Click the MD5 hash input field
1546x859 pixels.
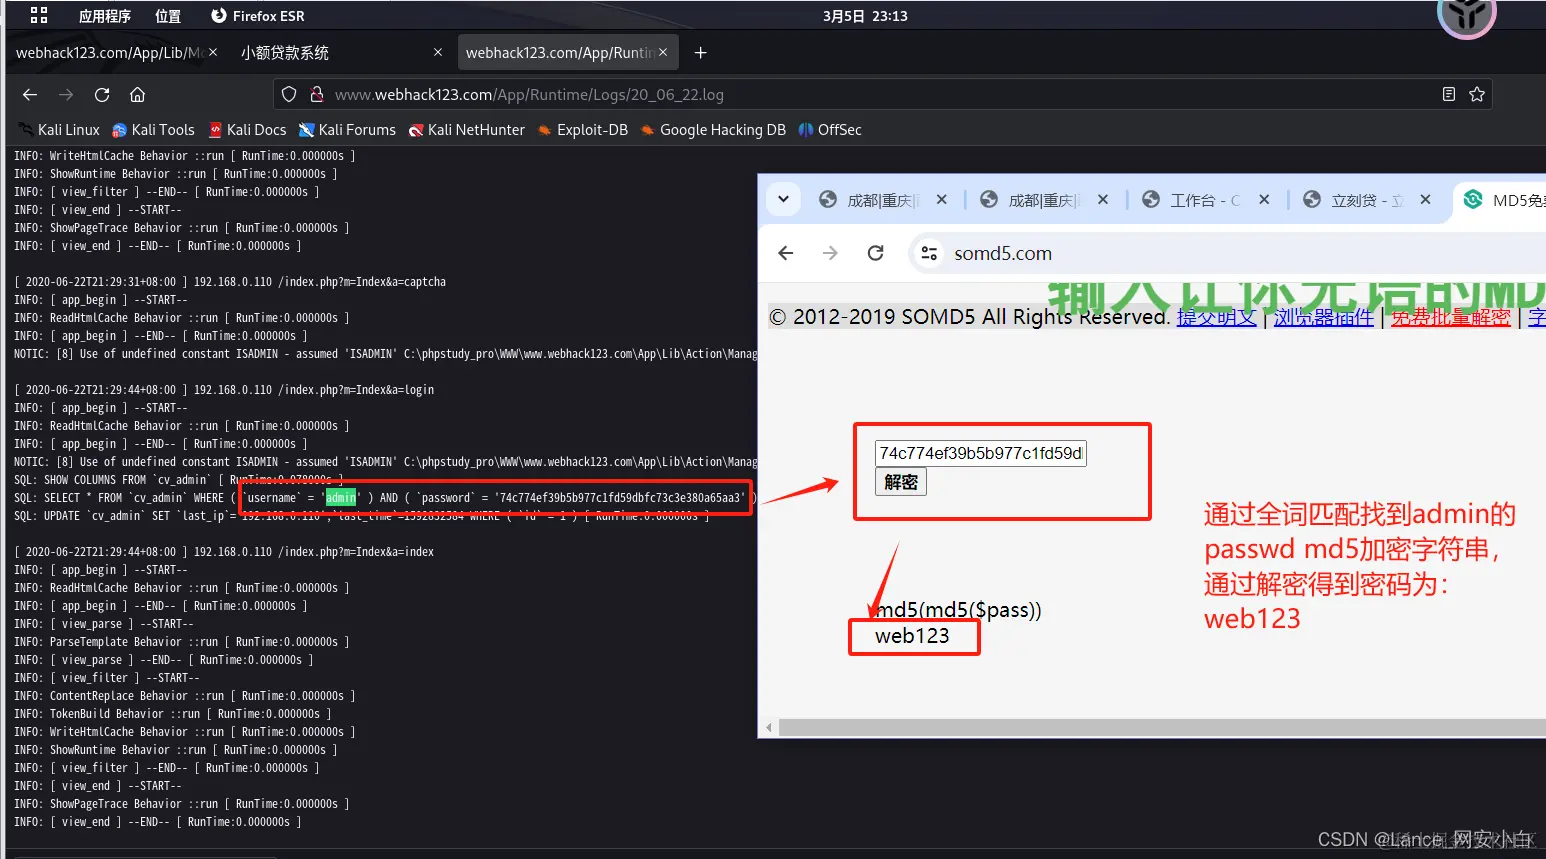(981, 453)
